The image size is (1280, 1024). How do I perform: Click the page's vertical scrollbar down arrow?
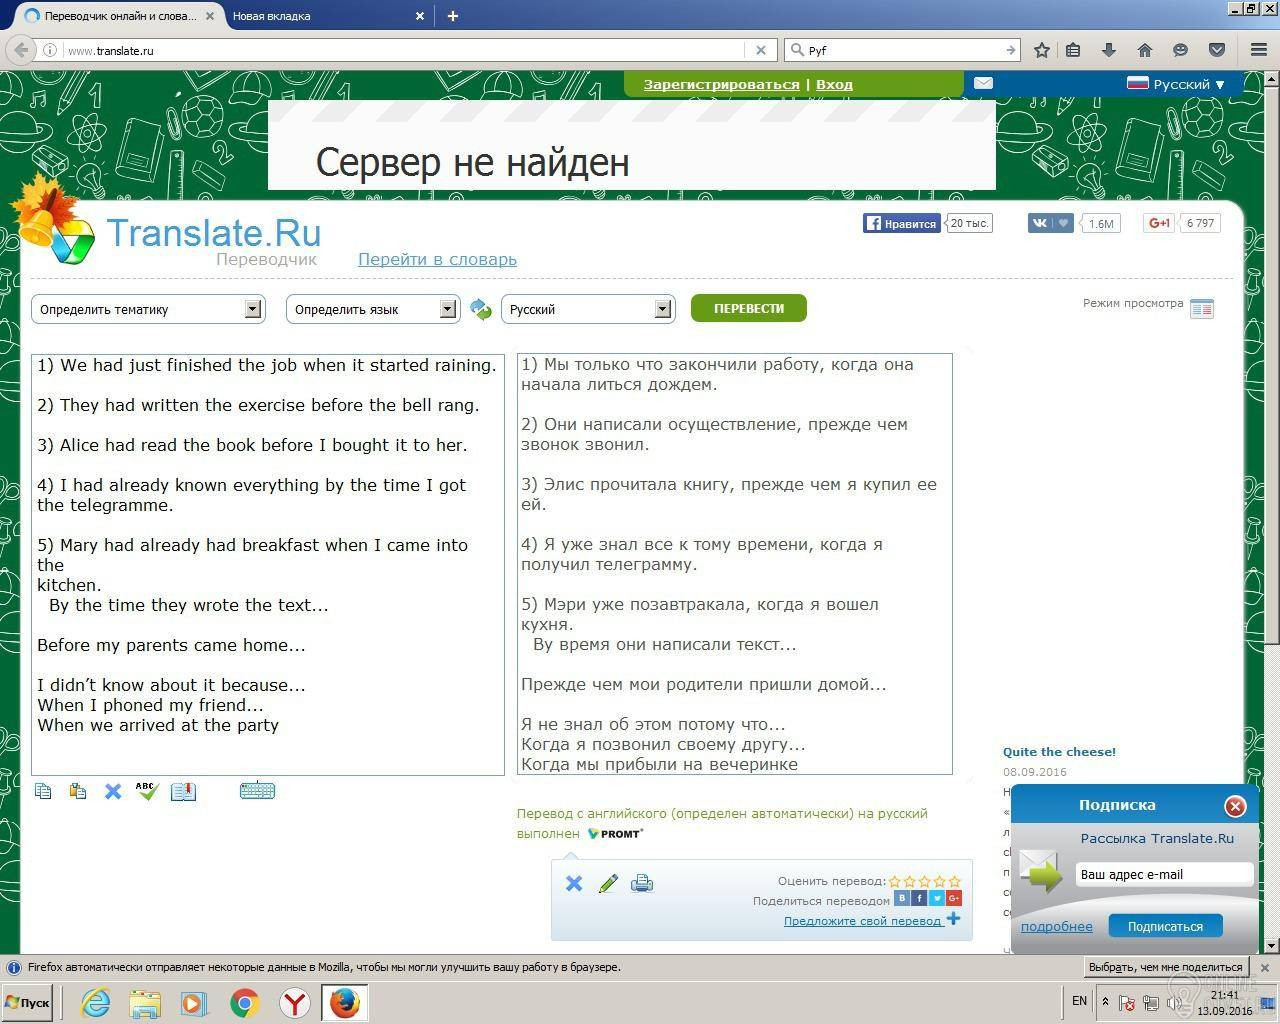coord(1272,945)
